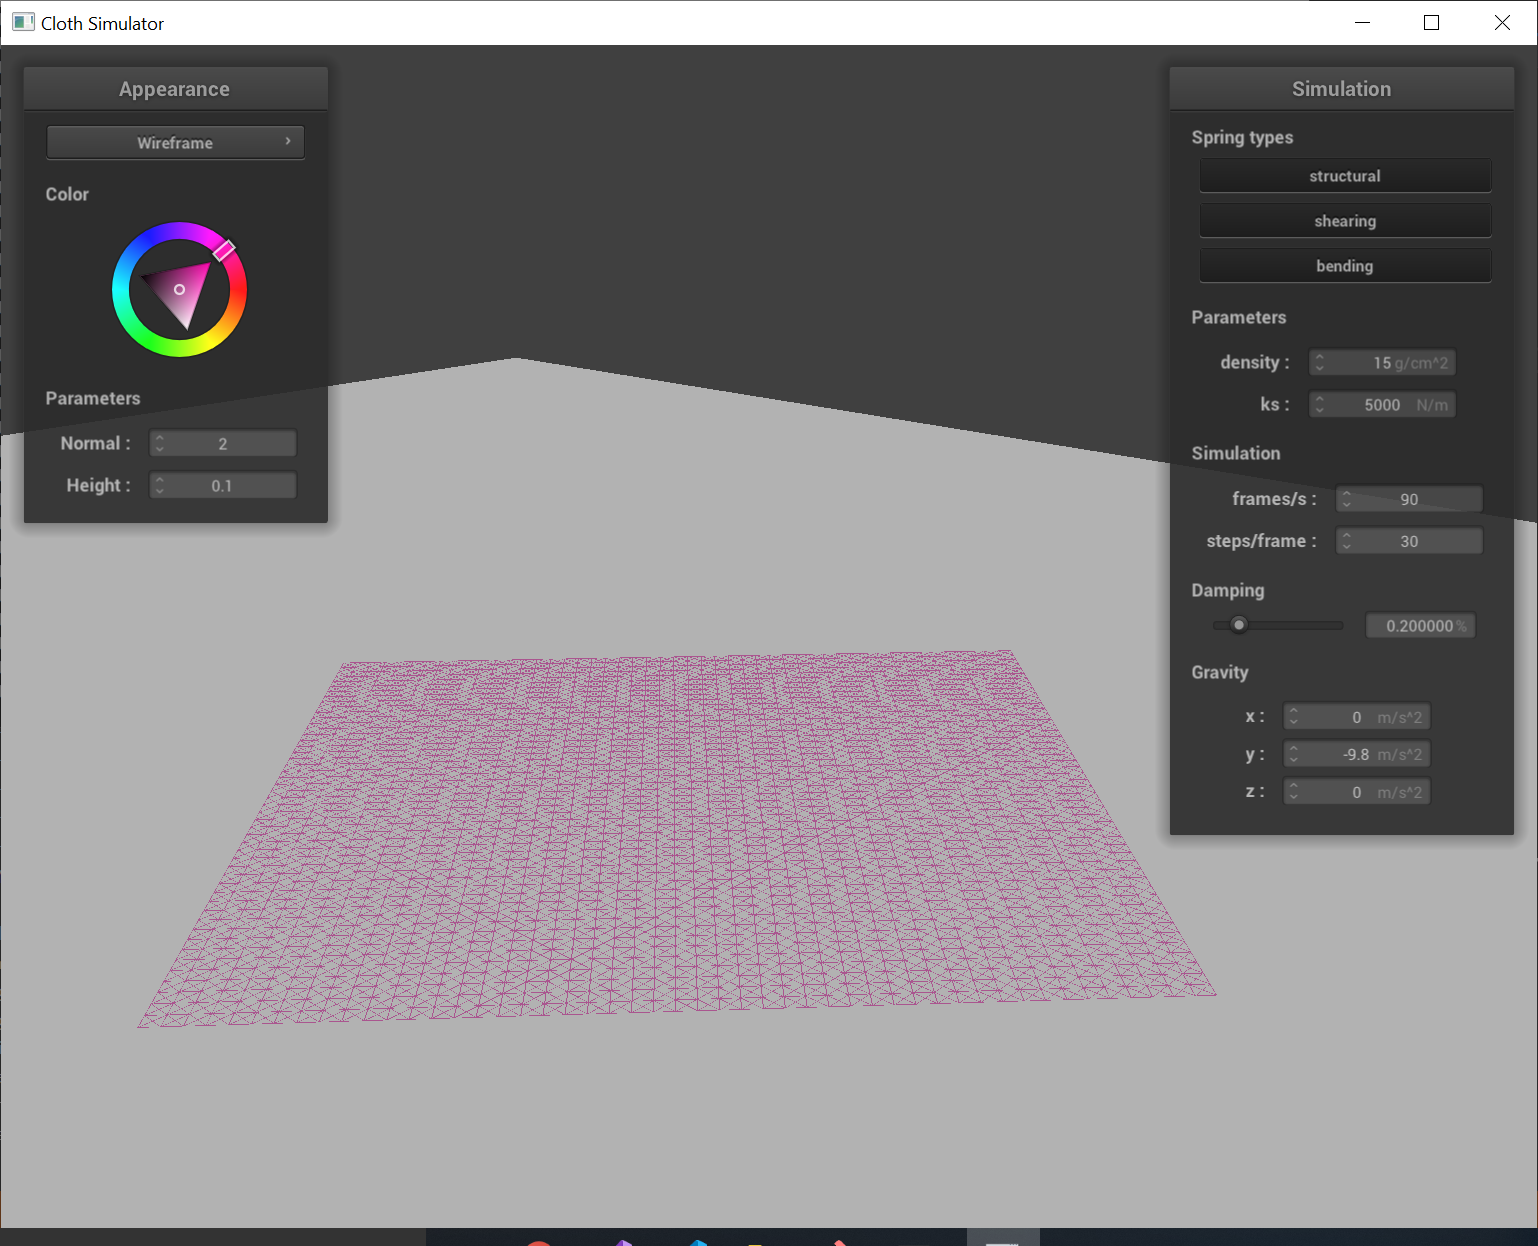Click the frames/s field showing 90
Screen dimensions: 1538x1246
click(x=1409, y=499)
